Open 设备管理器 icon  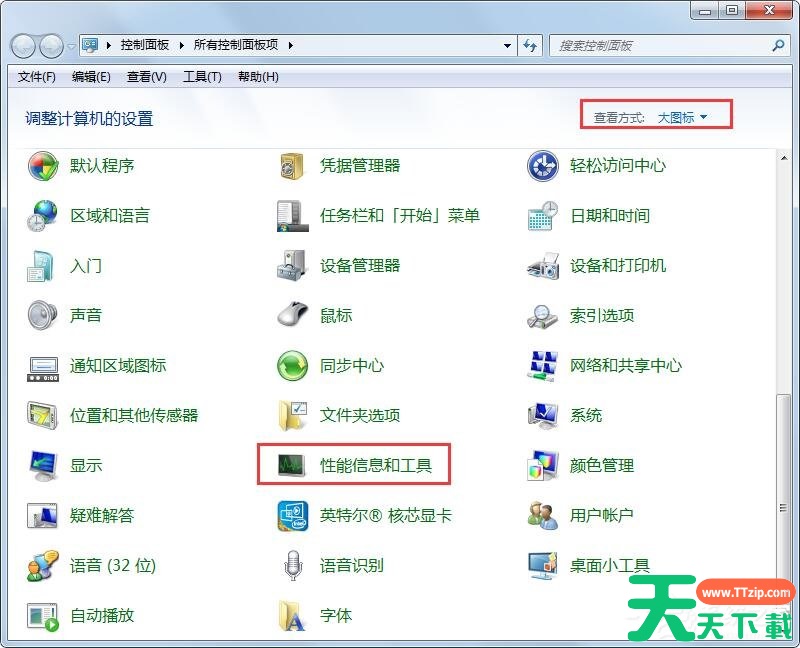[x=292, y=266]
